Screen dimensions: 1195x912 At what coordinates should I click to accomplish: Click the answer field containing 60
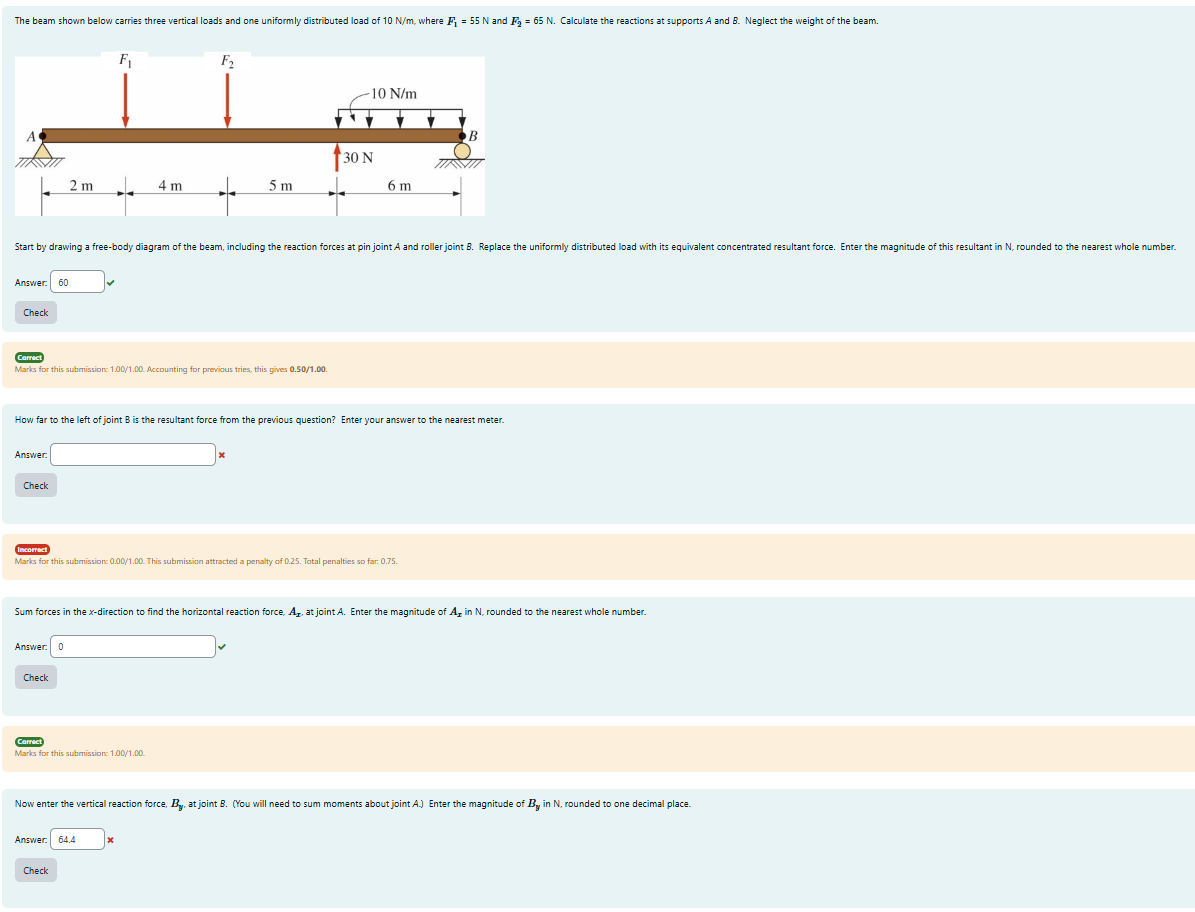[x=78, y=282]
